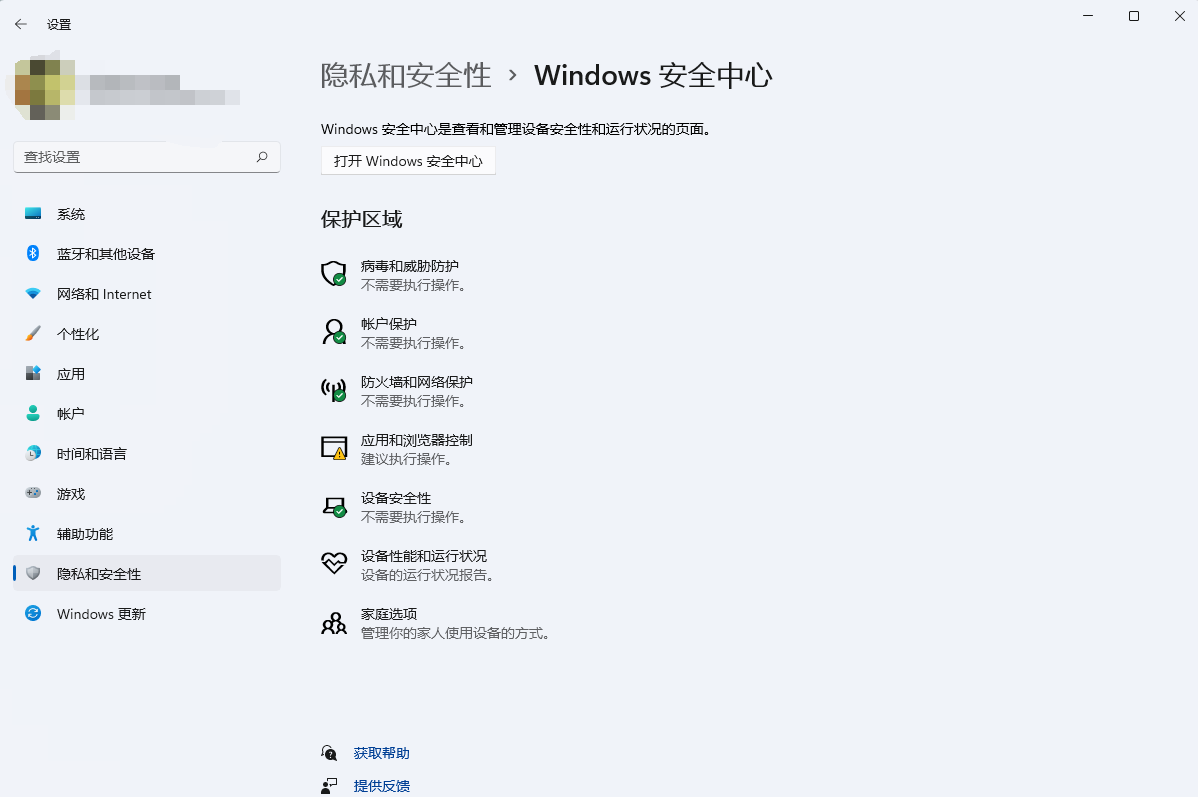Click the 系统 monitor icon
The height and width of the screenshot is (797, 1198).
pos(33,214)
